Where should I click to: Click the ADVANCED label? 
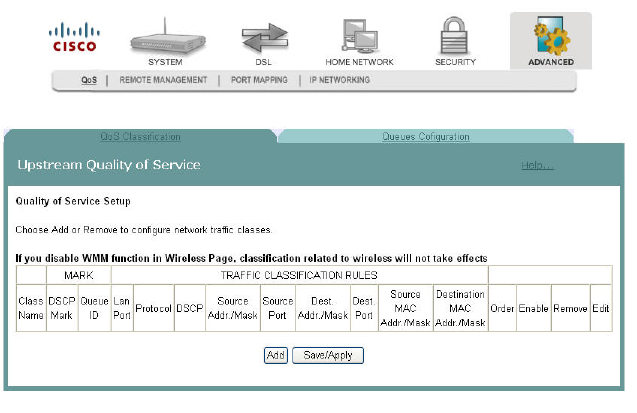551,62
